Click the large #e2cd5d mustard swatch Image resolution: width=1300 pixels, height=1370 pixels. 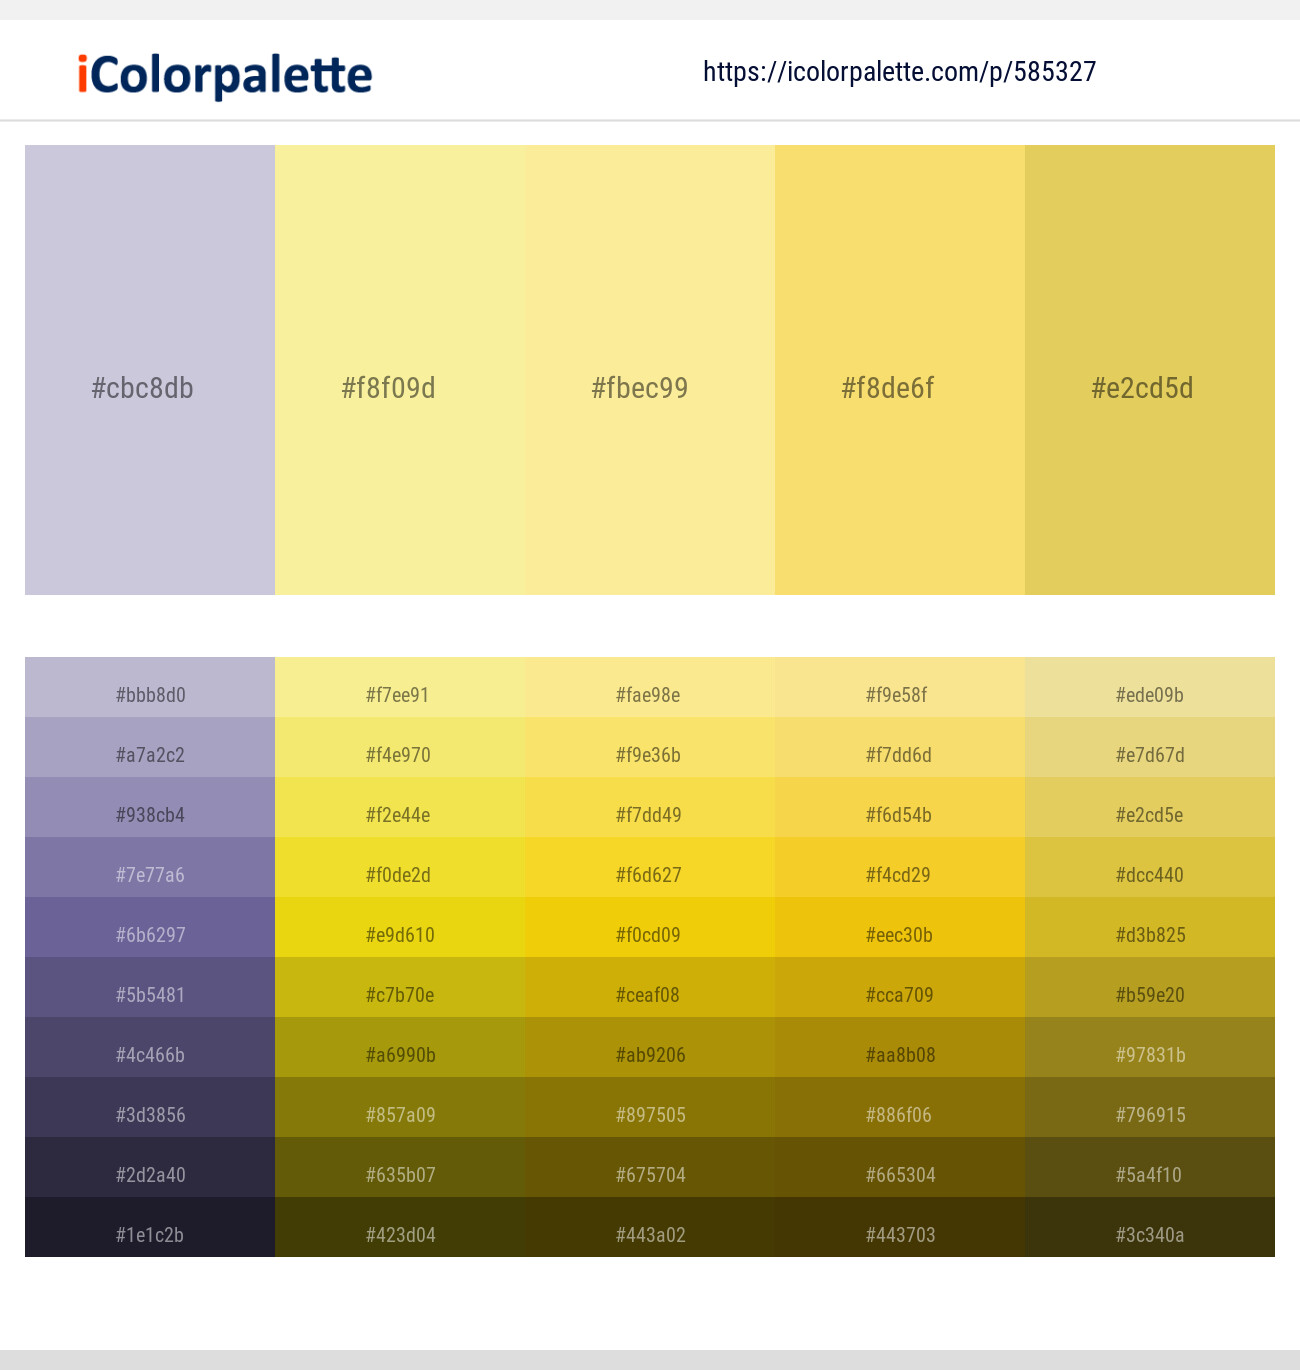pyautogui.click(x=1150, y=370)
